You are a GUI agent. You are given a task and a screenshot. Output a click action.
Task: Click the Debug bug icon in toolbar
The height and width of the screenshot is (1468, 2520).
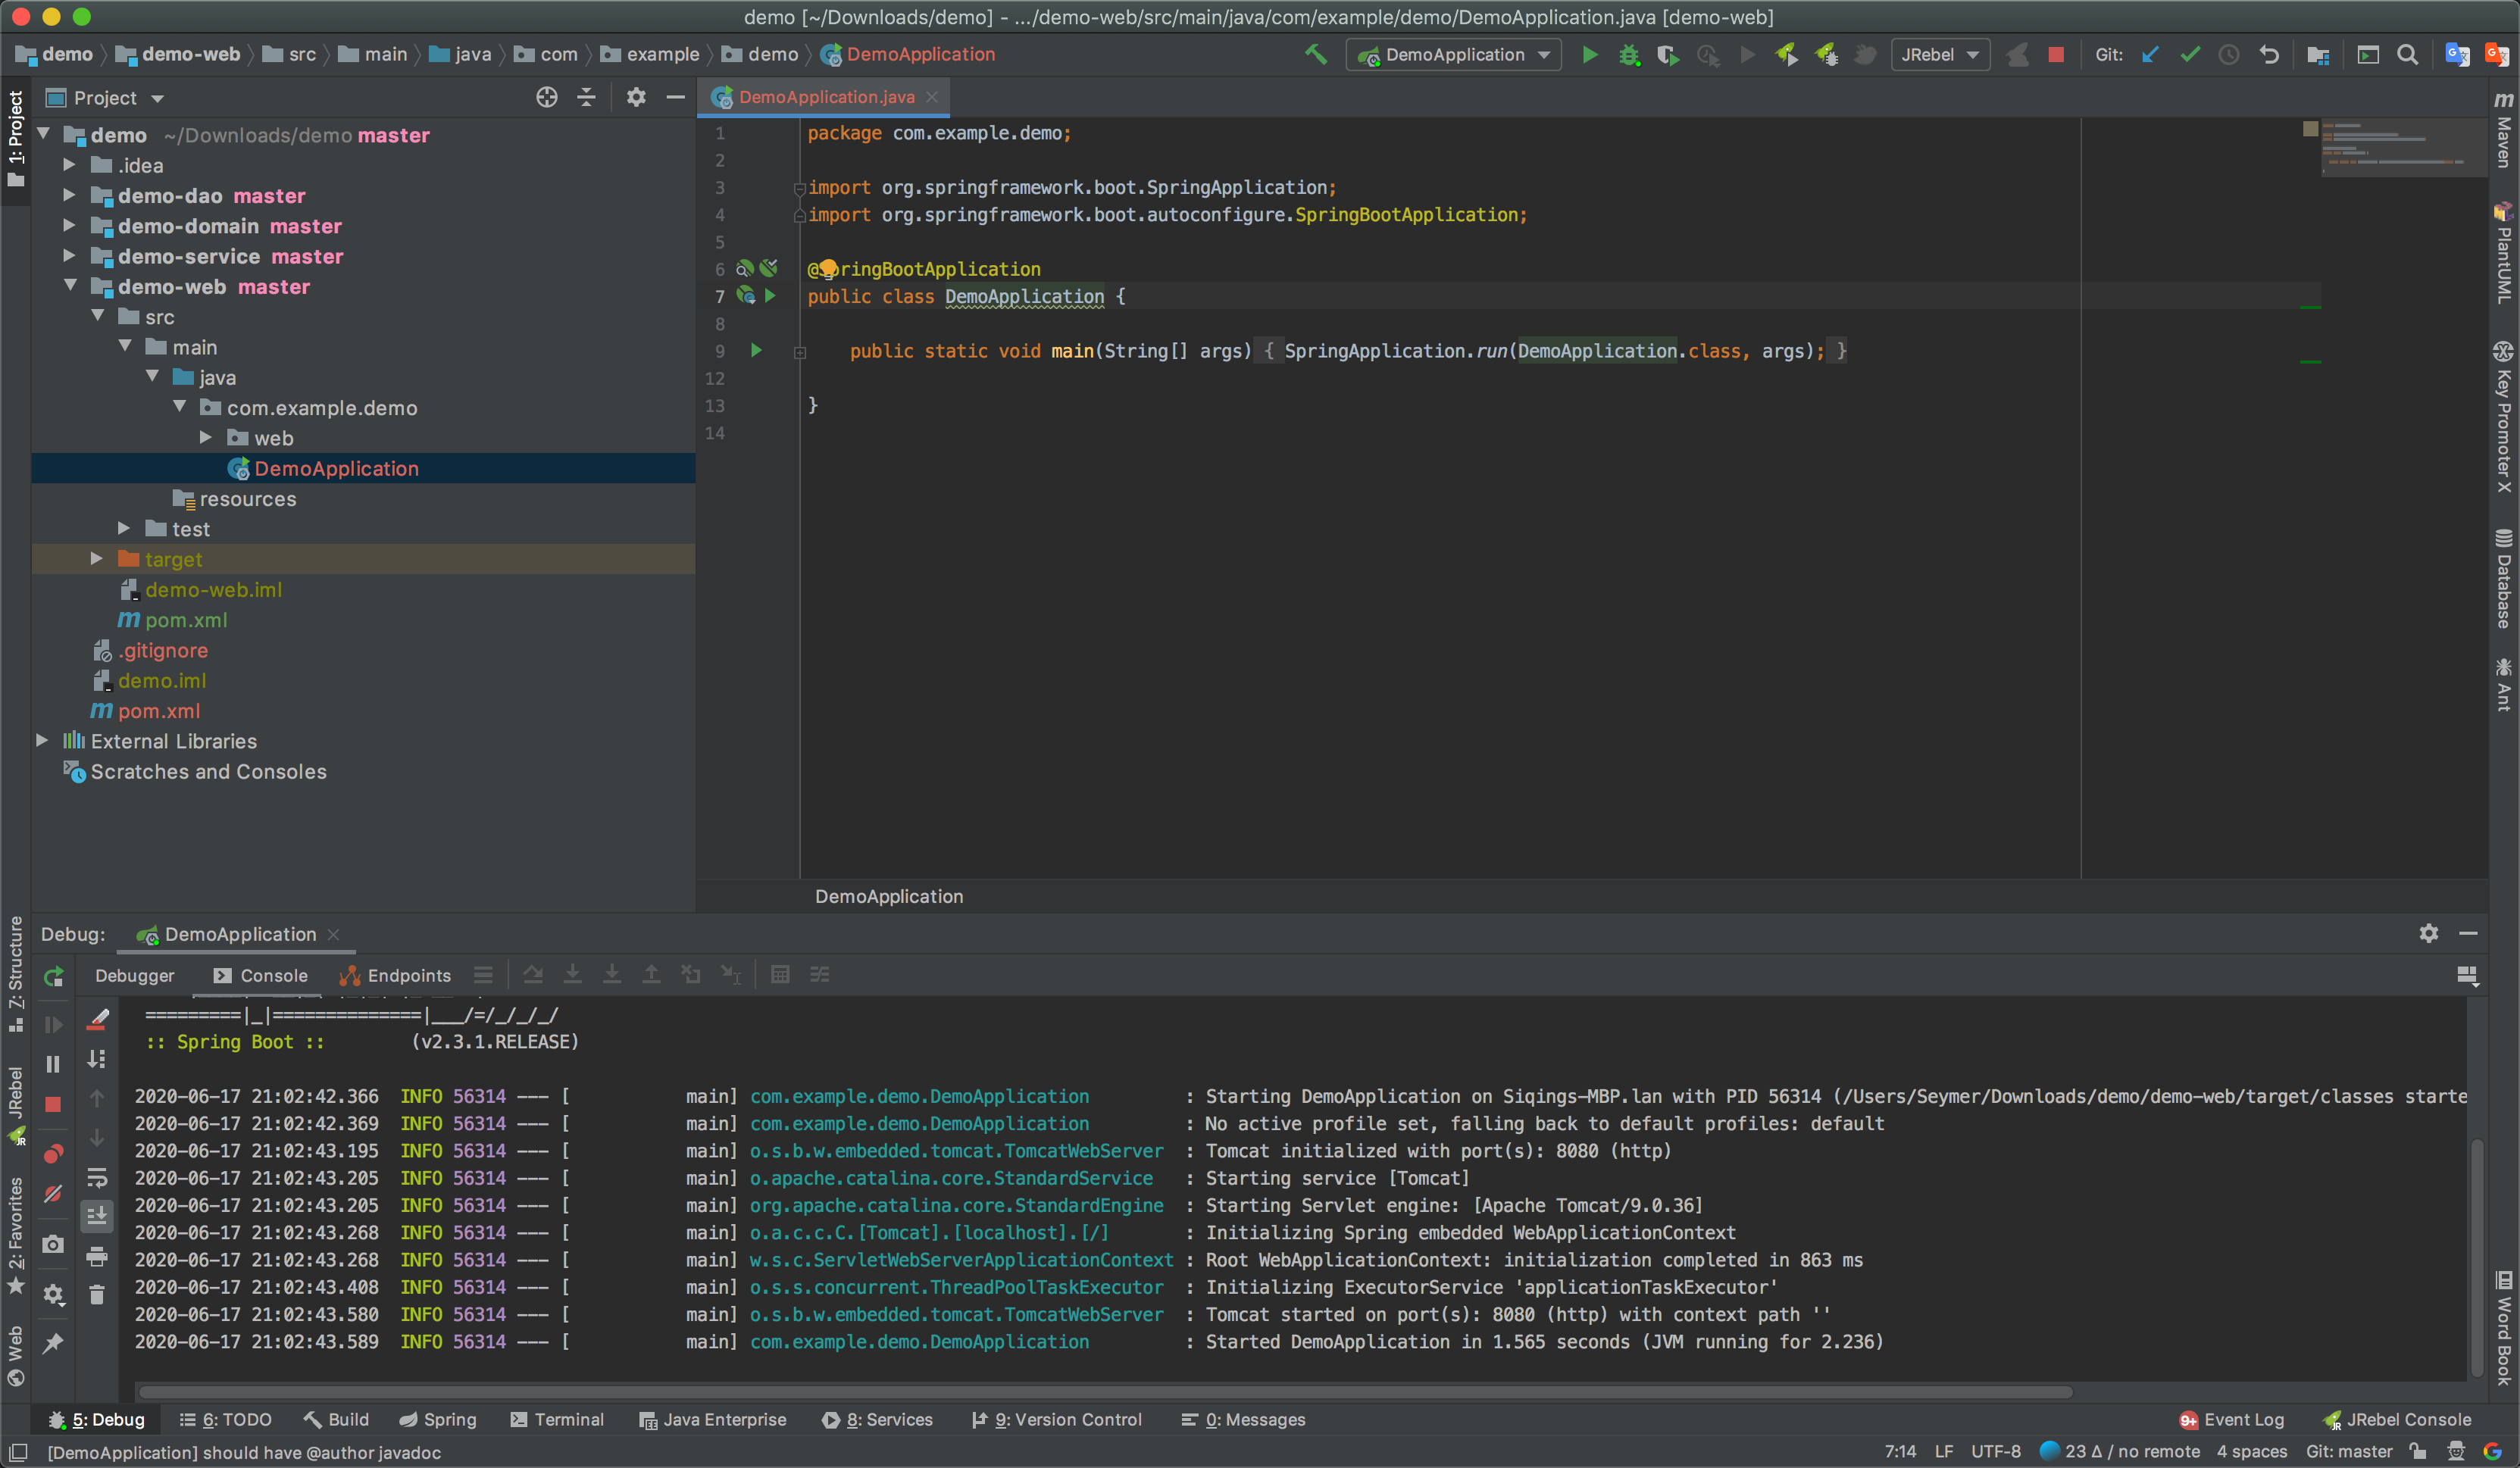(x=1629, y=55)
